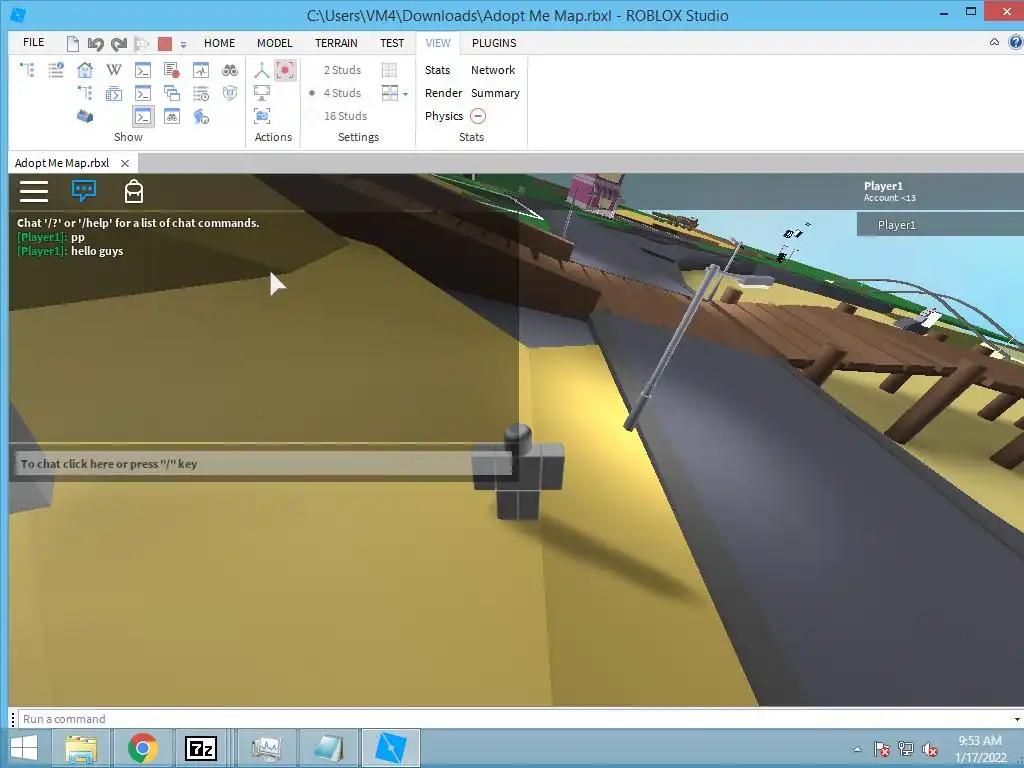Viewport: 1024px width, 768px height.
Task: Click the muted volume tray icon
Action: [929, 749]
